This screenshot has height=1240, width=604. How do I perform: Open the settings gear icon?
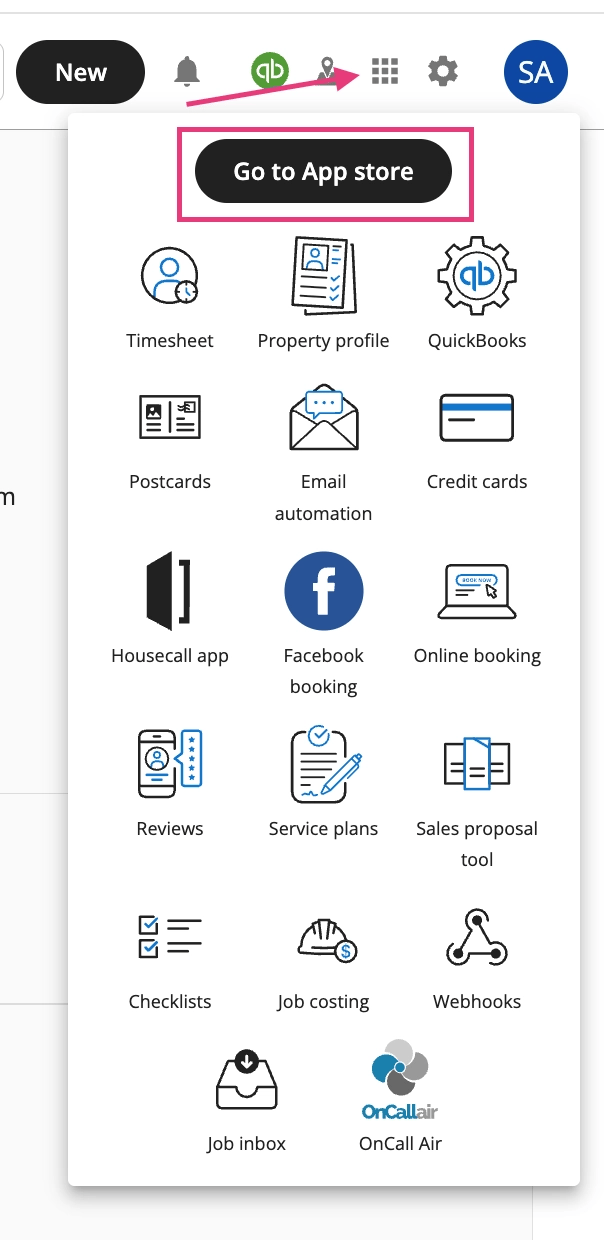(443, 71)
